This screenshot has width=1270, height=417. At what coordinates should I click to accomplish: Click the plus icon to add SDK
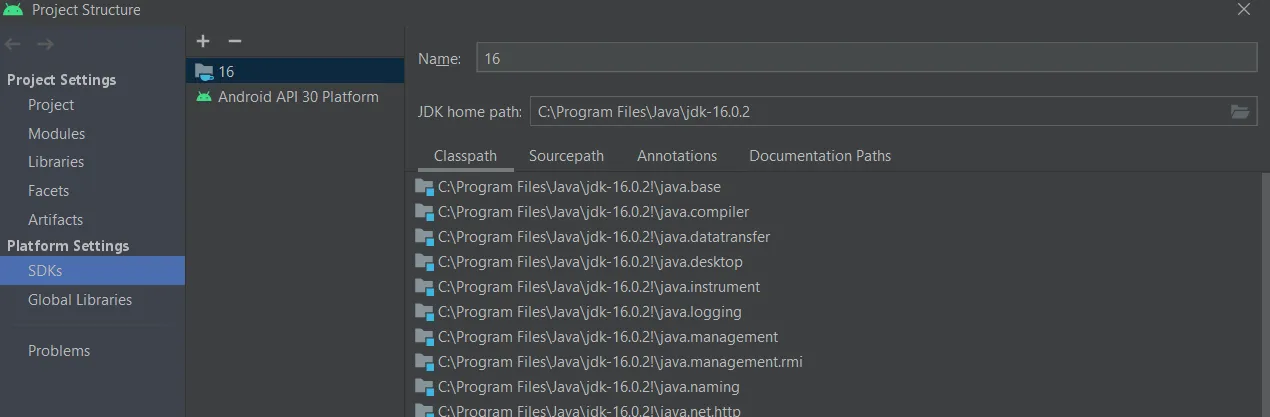(x=203, y=41)
